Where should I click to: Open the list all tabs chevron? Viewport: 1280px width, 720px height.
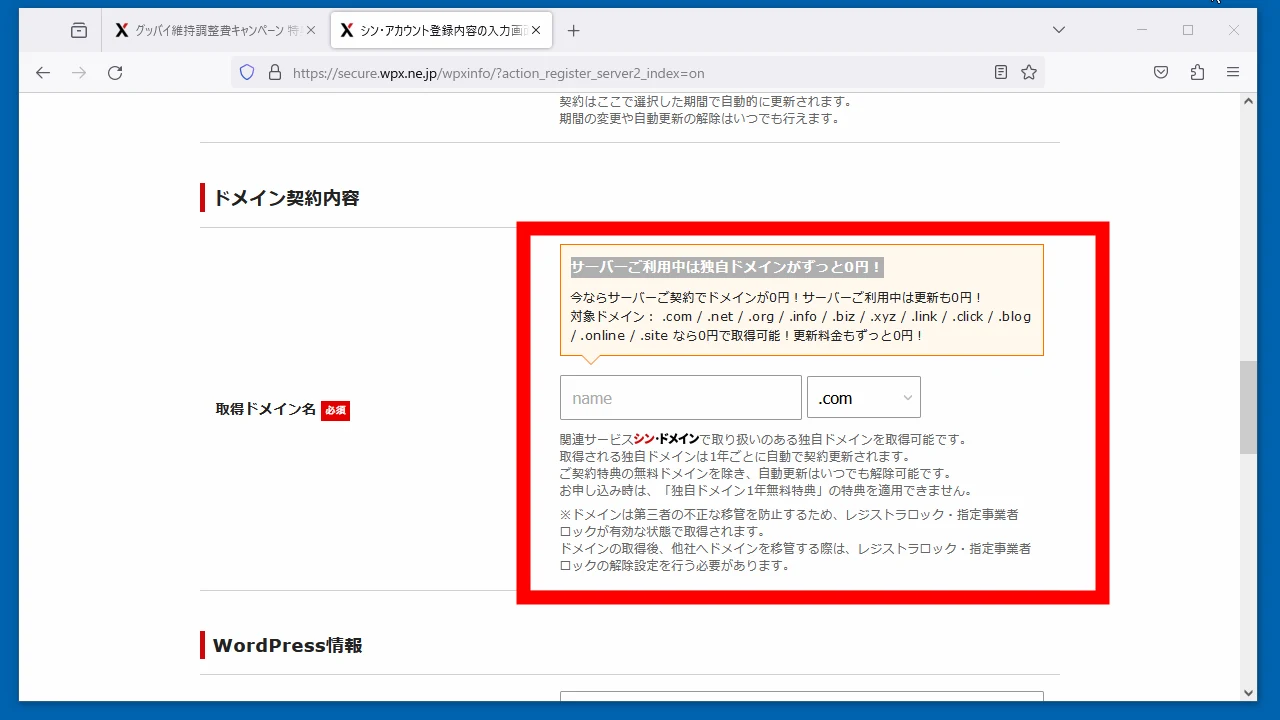tap(1059, 30)
